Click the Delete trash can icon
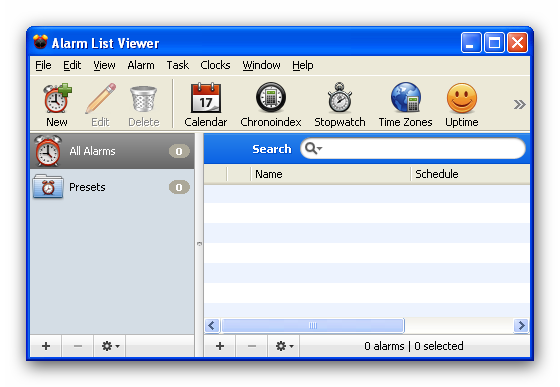Screen dimensions: 560x387 pyautogui.click(x=144, y=105)
